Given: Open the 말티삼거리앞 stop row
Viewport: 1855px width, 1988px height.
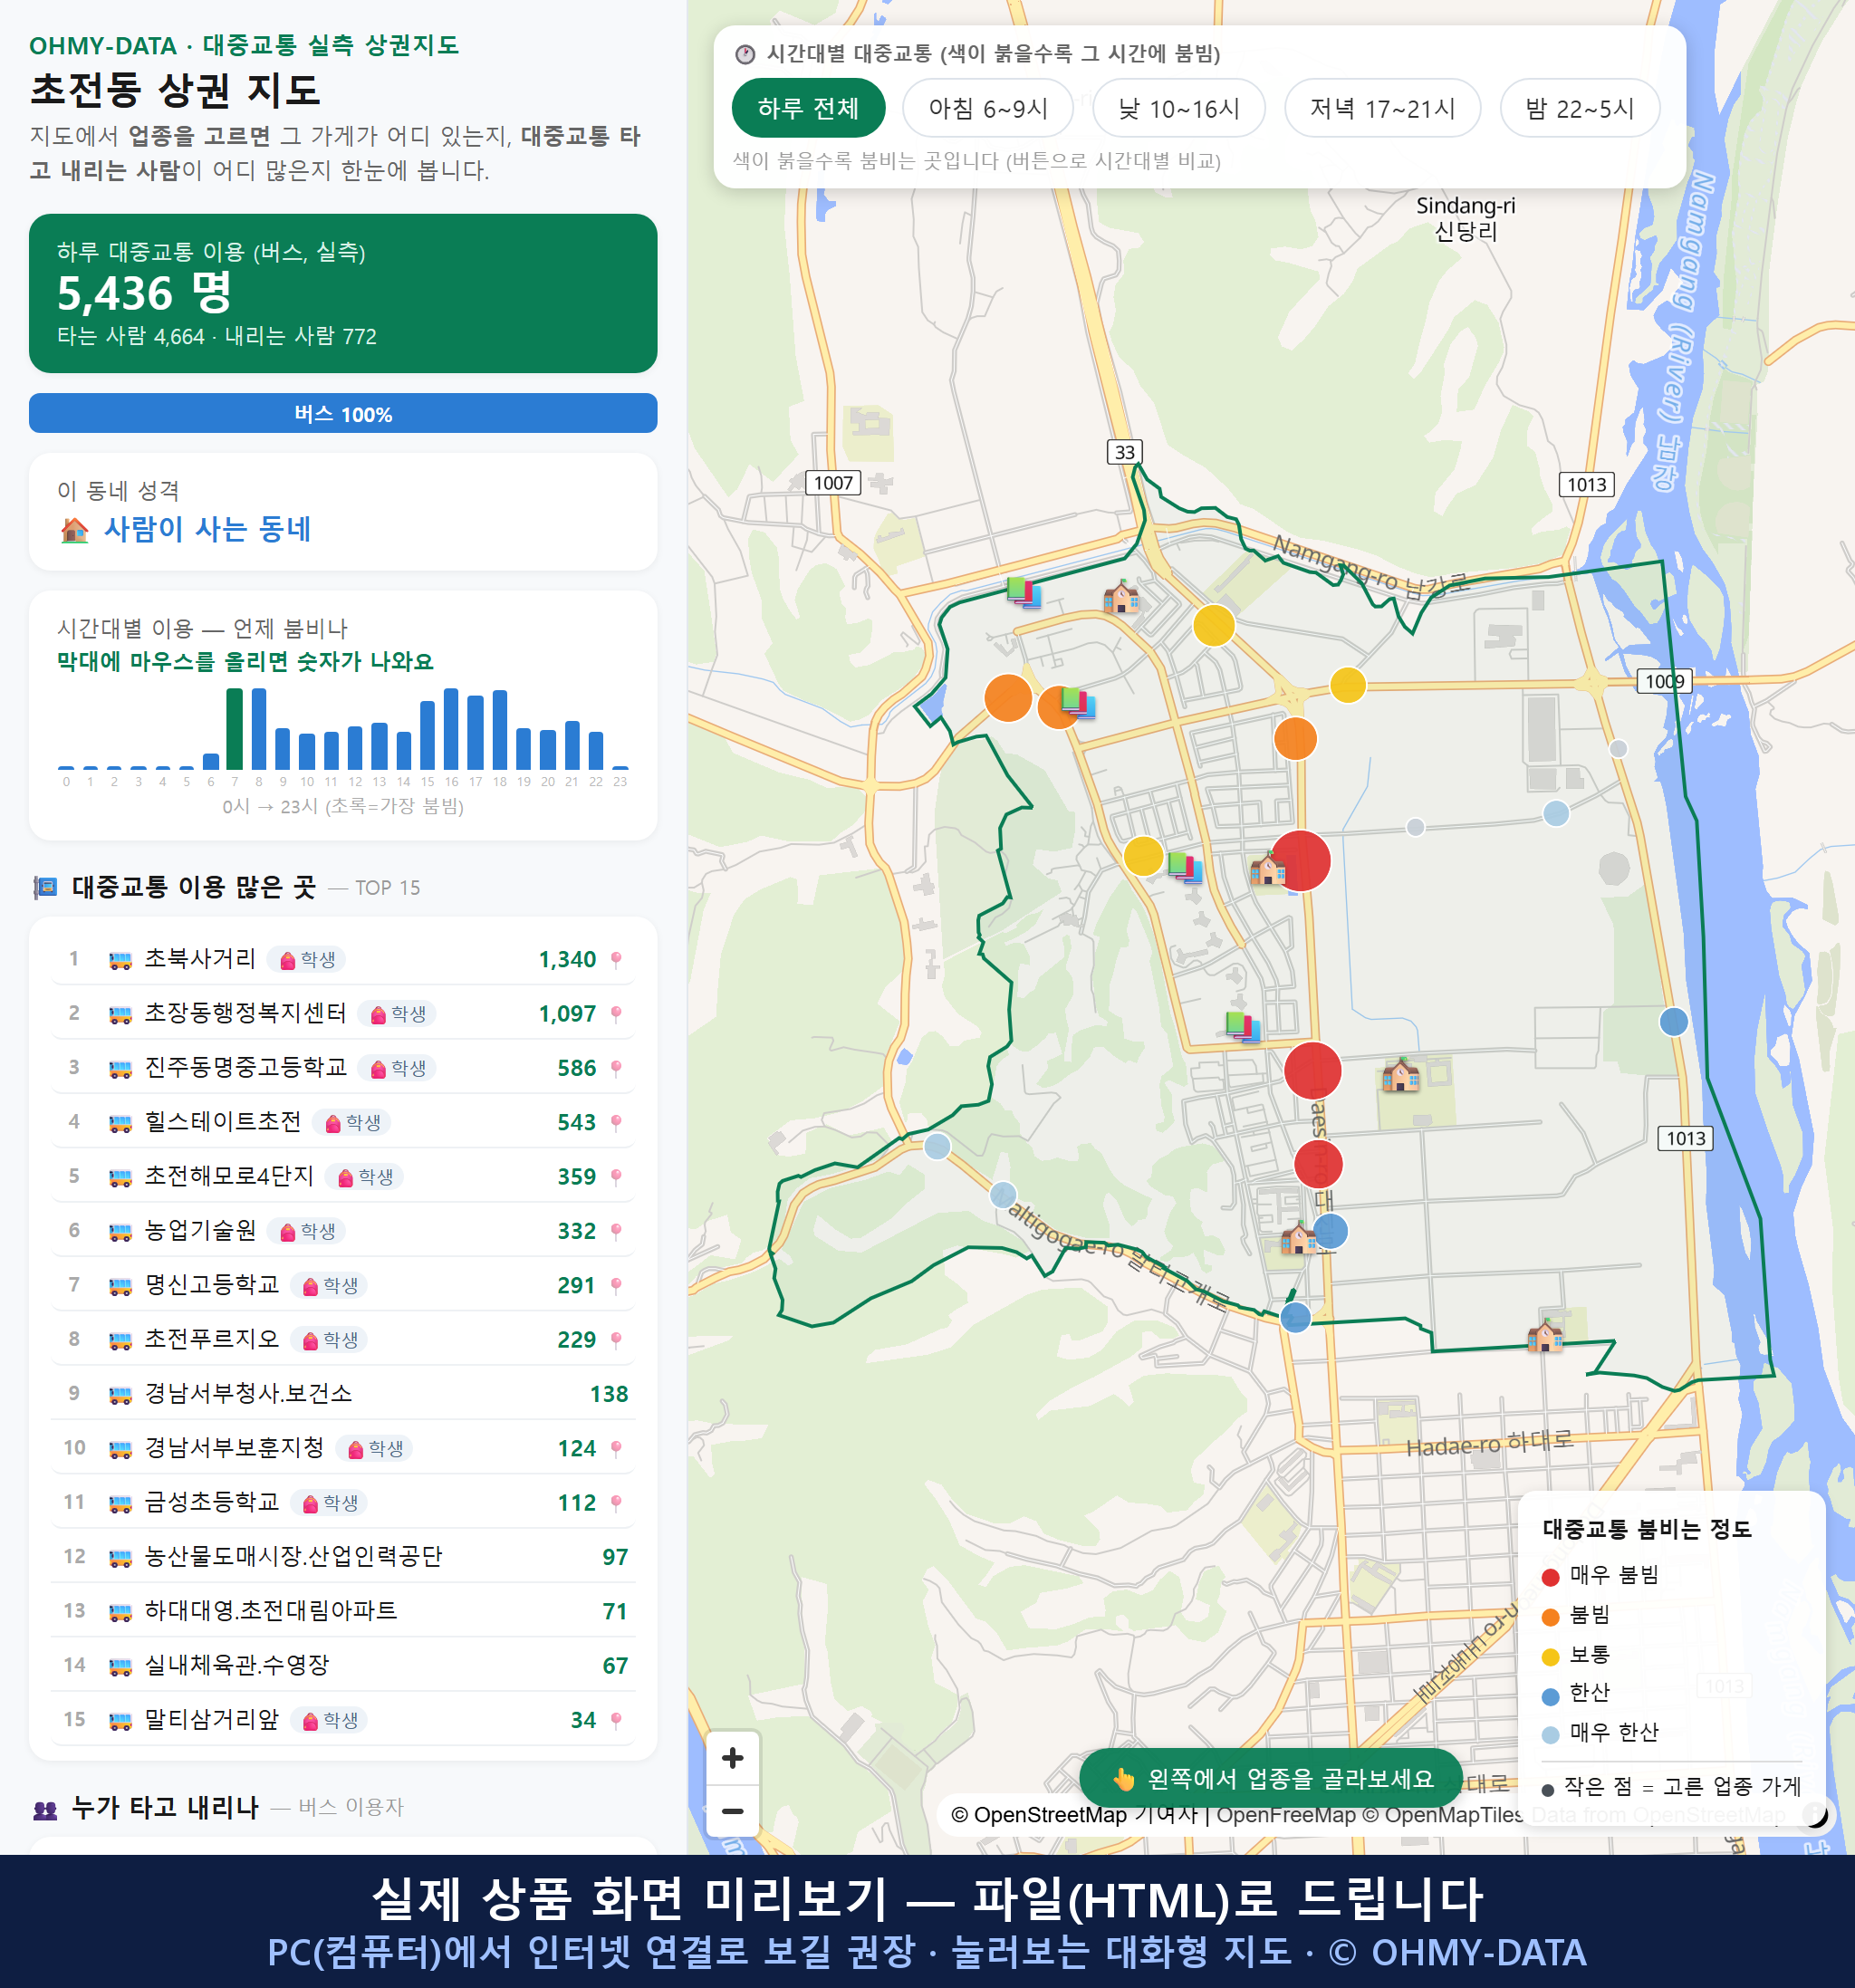Looking at the screenshot, I should (x=342, y=1720).
